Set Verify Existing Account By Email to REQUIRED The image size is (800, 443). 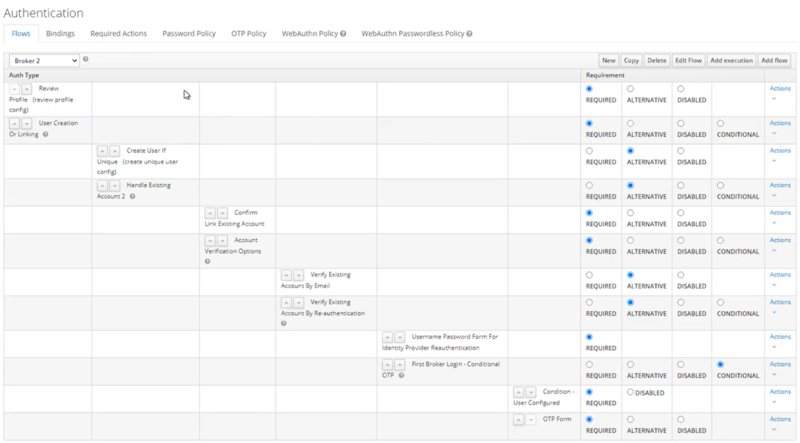click(x=589, y=275)
